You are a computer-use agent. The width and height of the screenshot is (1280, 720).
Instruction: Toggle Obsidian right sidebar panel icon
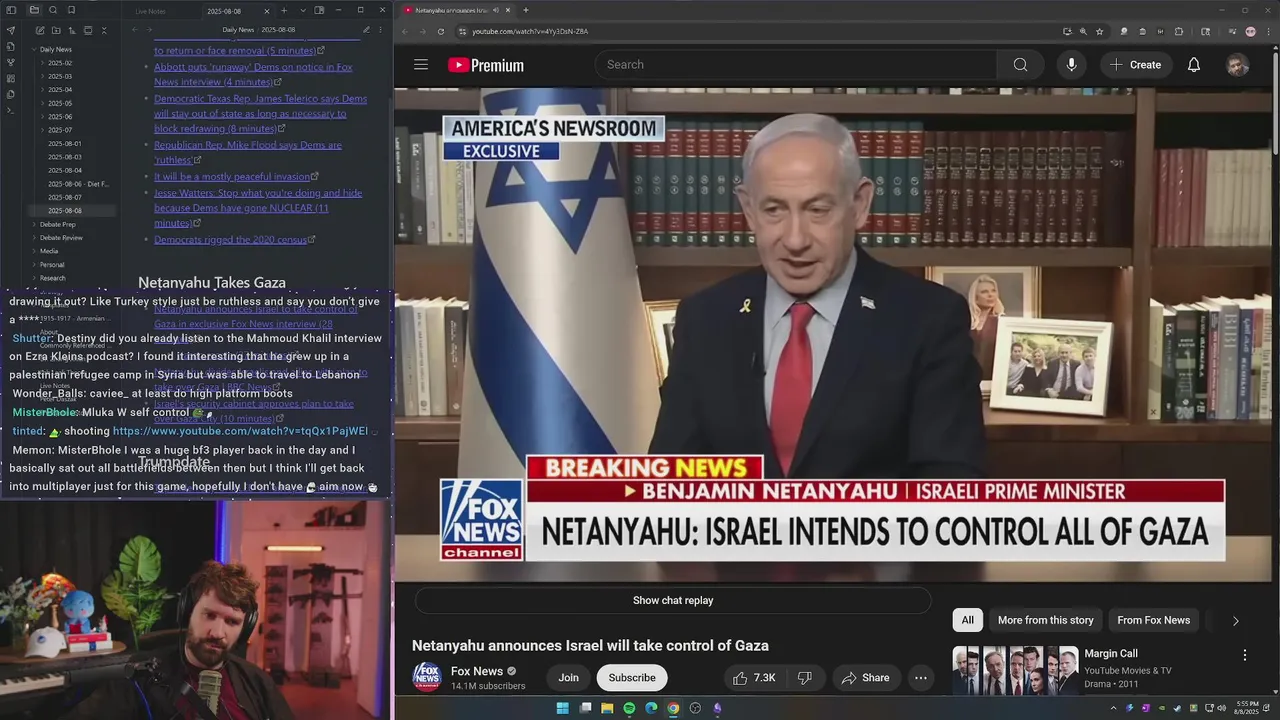coord(319,10)
